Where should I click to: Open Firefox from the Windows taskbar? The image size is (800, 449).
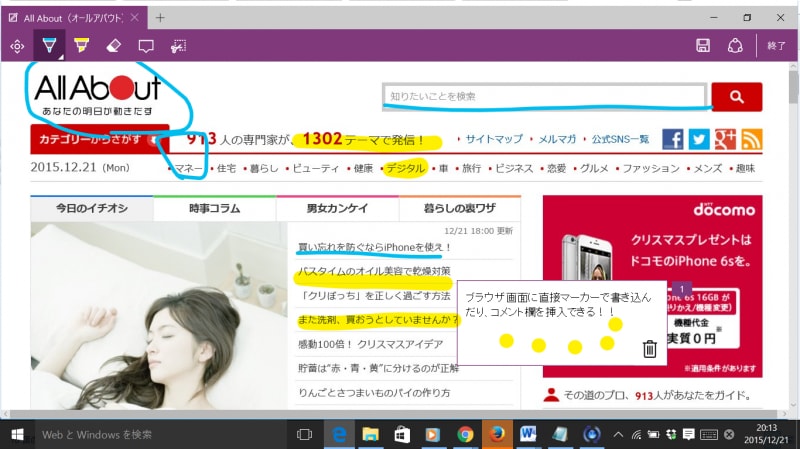[497, 434]
